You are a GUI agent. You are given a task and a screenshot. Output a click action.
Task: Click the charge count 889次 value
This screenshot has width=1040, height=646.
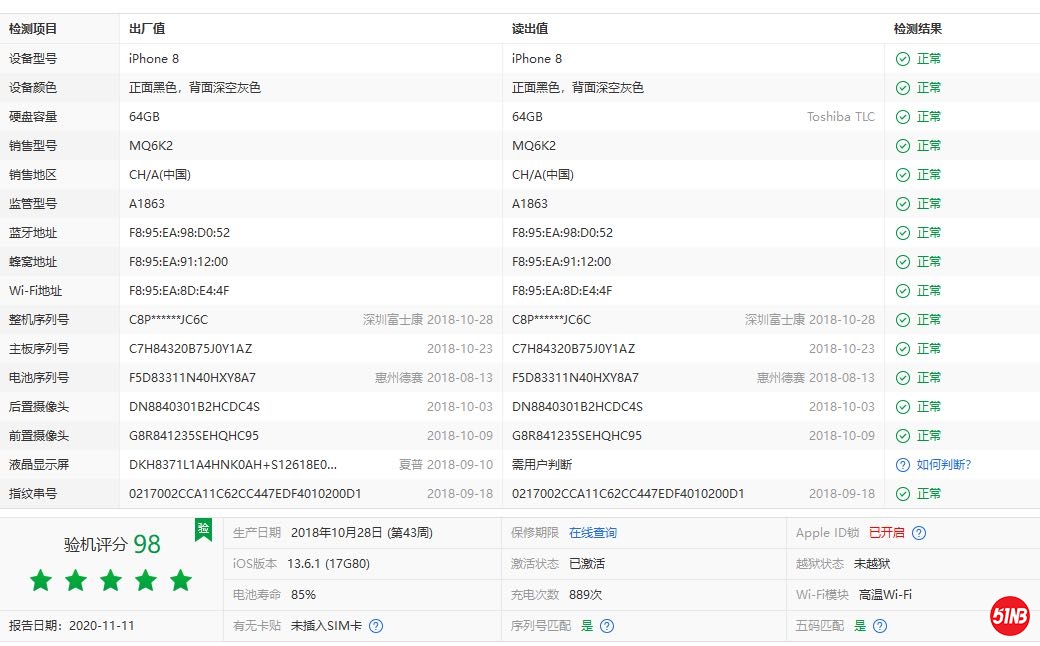tap(586, 595)
